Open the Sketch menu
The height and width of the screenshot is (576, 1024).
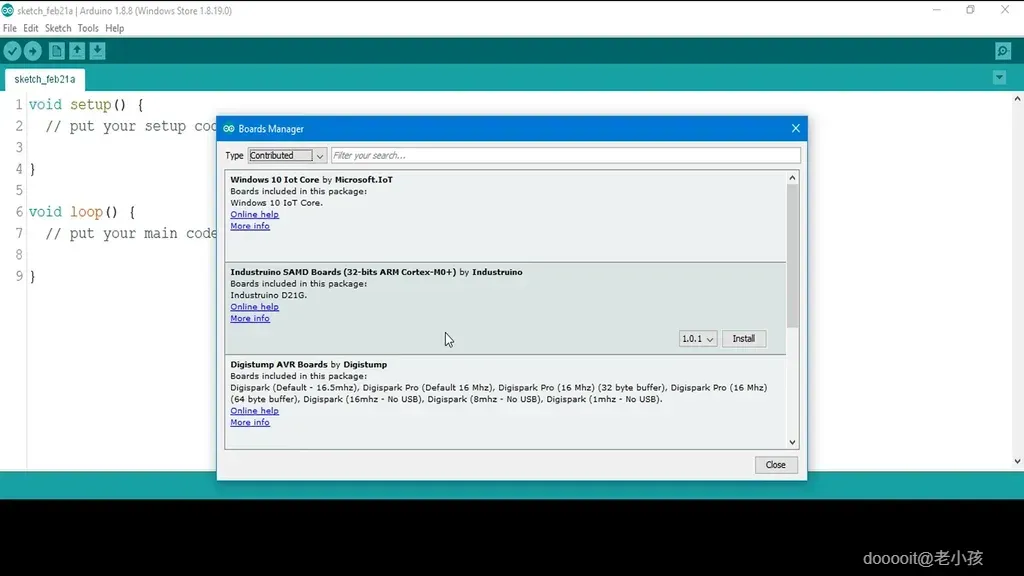[x=58, y=28]
